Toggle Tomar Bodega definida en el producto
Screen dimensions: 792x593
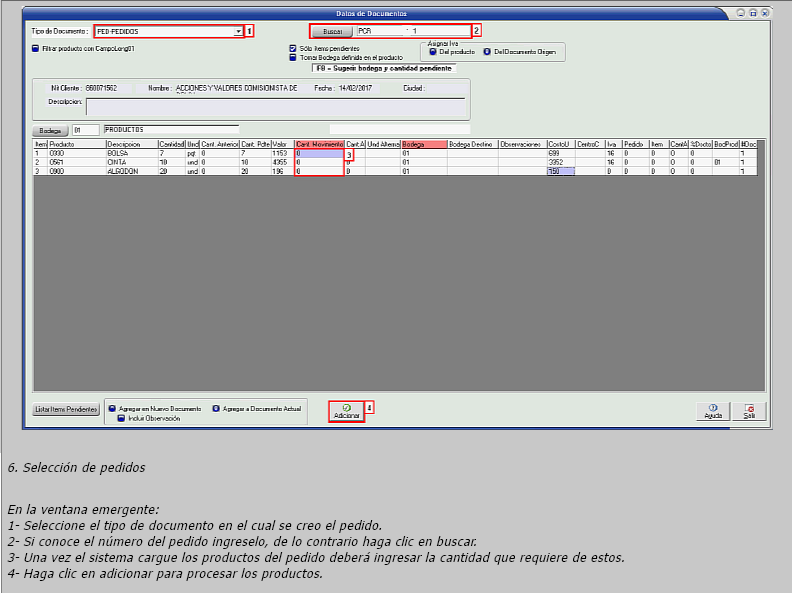click(292, 57)
